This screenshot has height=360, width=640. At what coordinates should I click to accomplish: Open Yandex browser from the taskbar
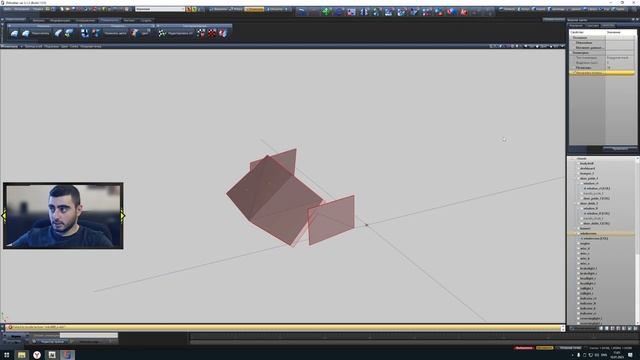(37, 355)
